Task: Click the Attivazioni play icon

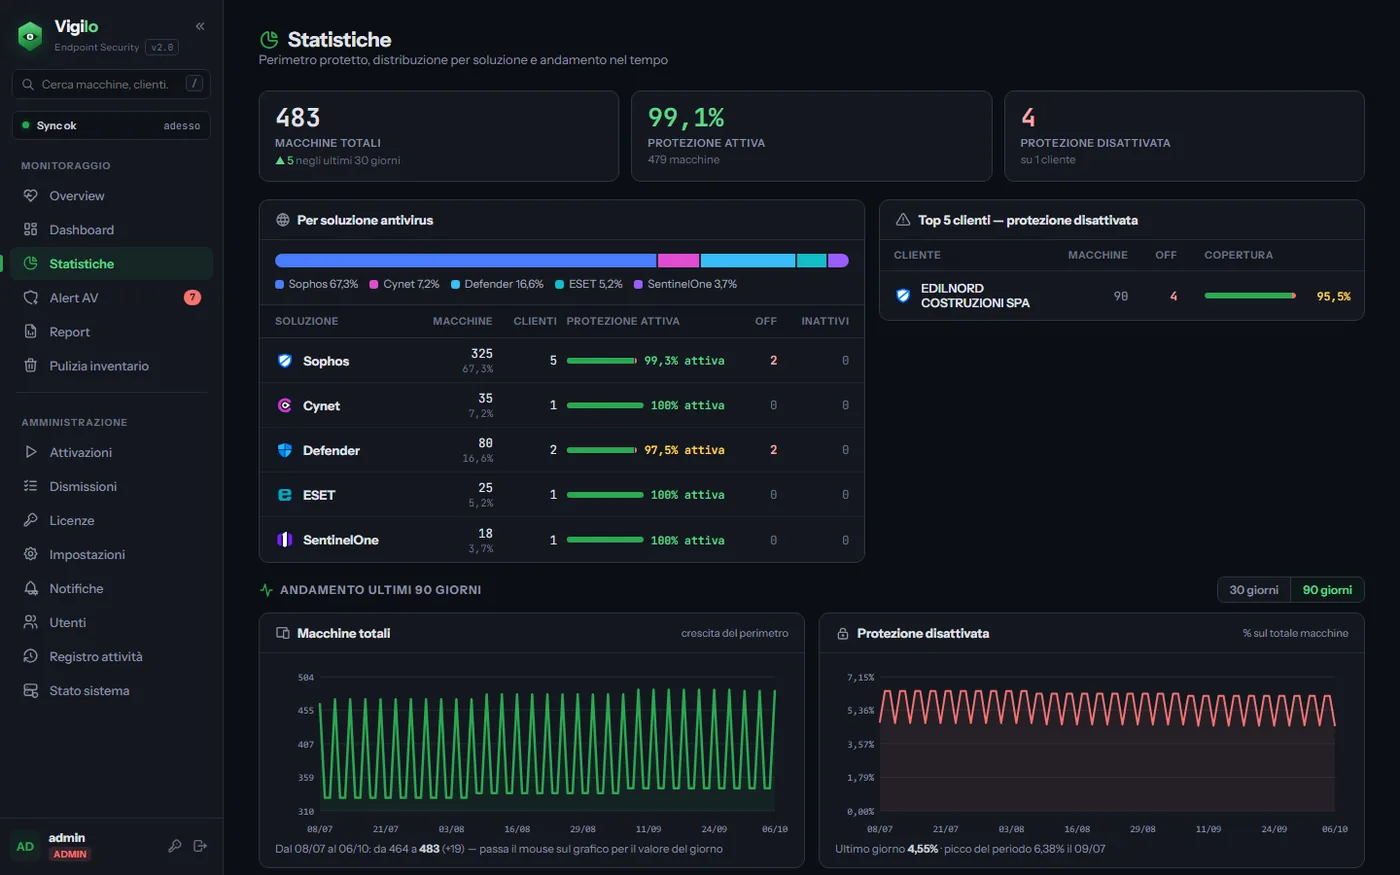Action: tap(30, 452)
